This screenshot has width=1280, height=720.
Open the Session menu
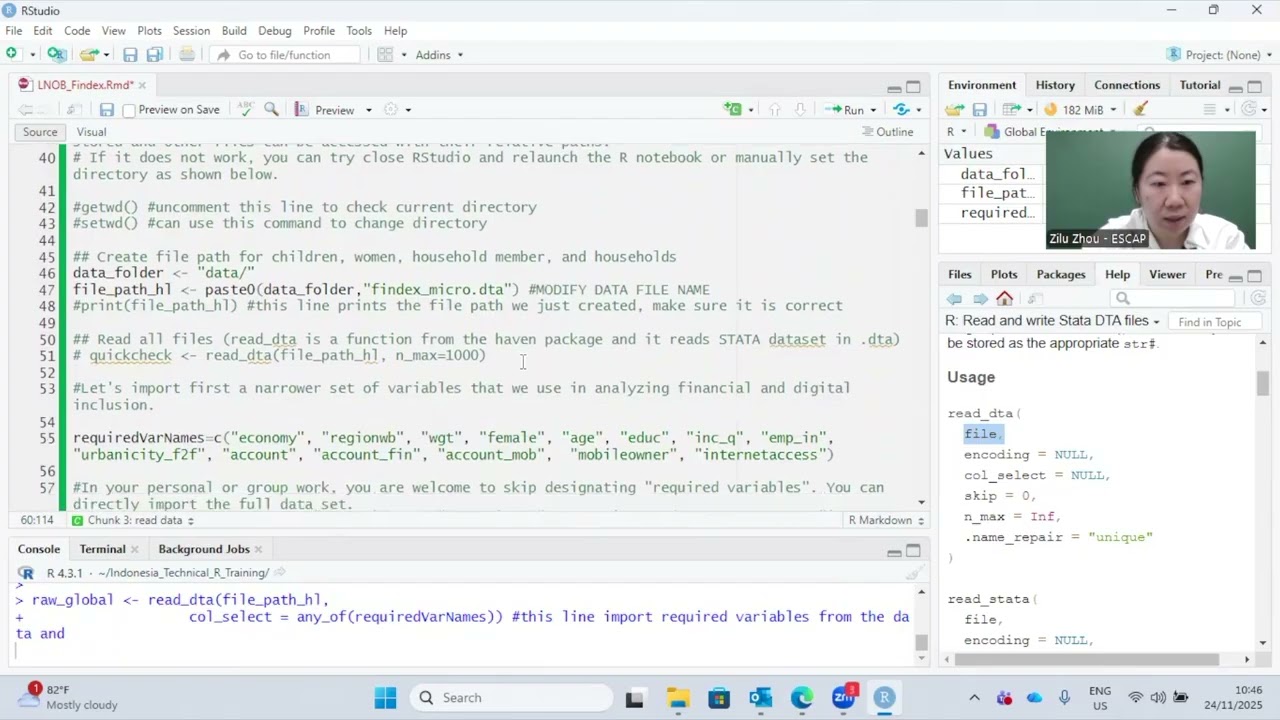[191, 31]
